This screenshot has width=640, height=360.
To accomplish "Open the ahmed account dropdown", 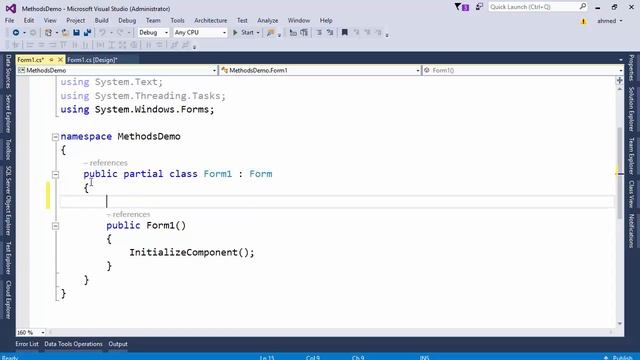I will point(610,21).
